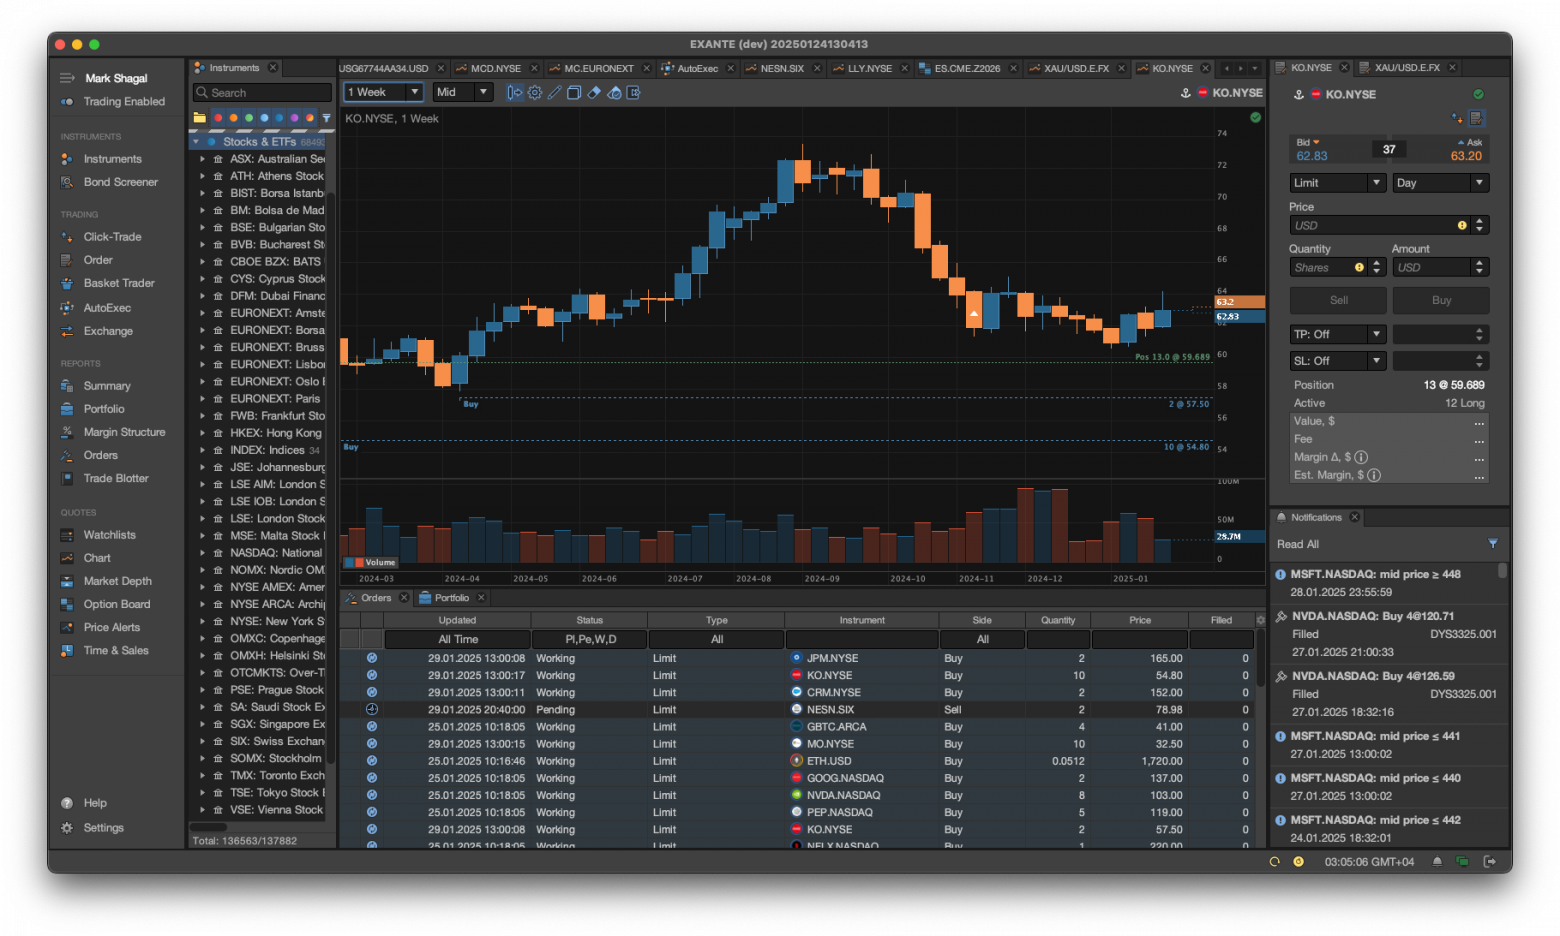
Task: Open the Limit order type dropdown
Action: point(1337,183)
